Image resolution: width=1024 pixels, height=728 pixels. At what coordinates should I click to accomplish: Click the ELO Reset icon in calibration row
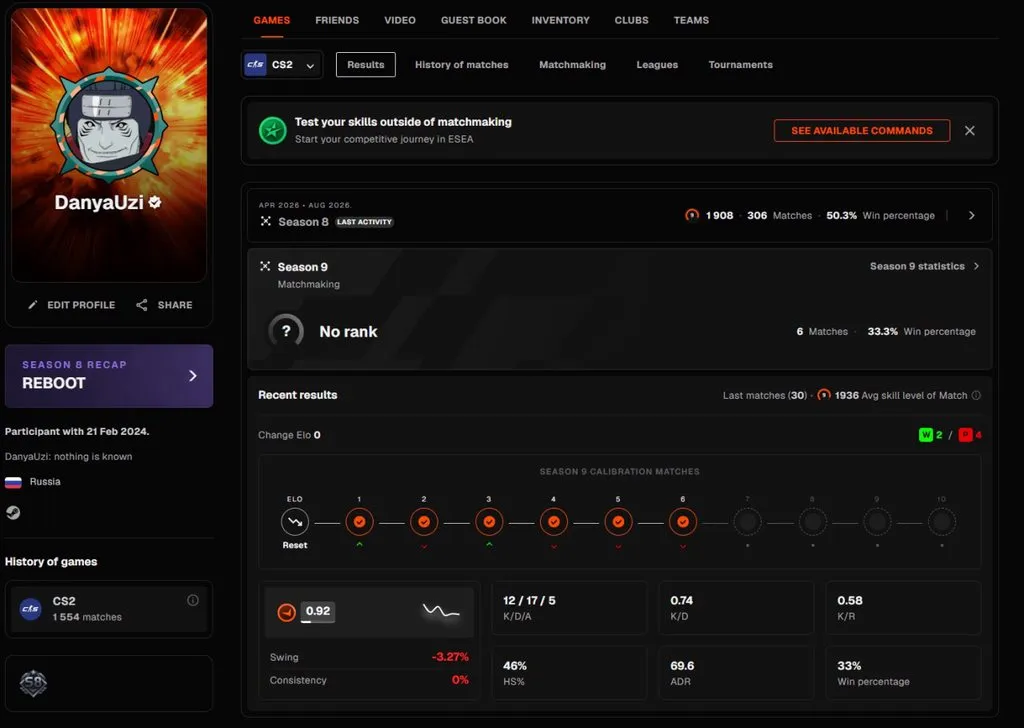pos(295,522)
